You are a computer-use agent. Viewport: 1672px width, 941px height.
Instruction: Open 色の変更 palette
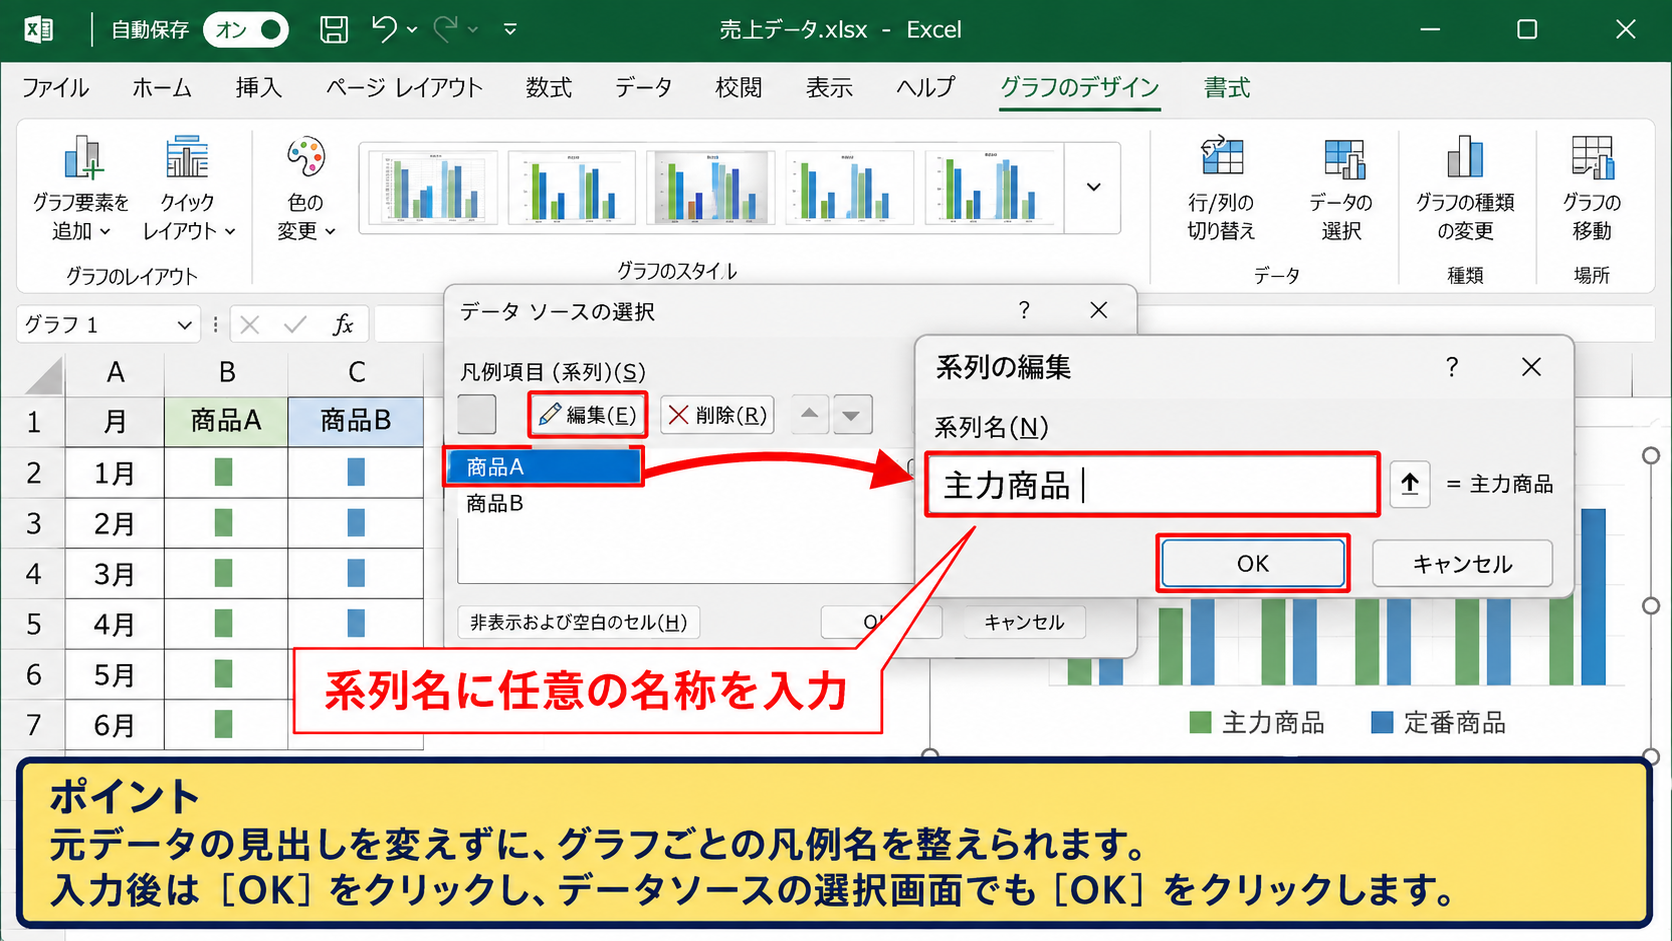point(306,187)
